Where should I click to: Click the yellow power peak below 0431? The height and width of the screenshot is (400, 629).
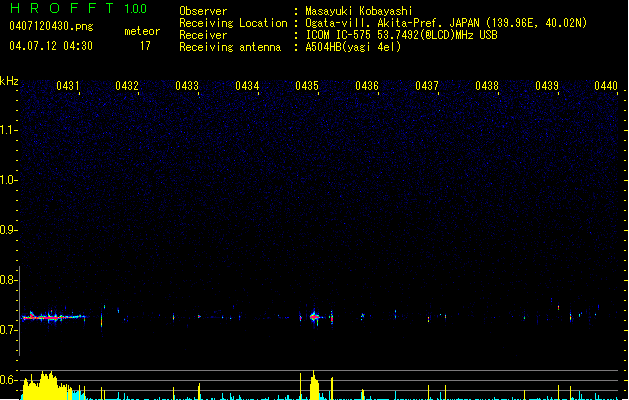coord(48,385)
